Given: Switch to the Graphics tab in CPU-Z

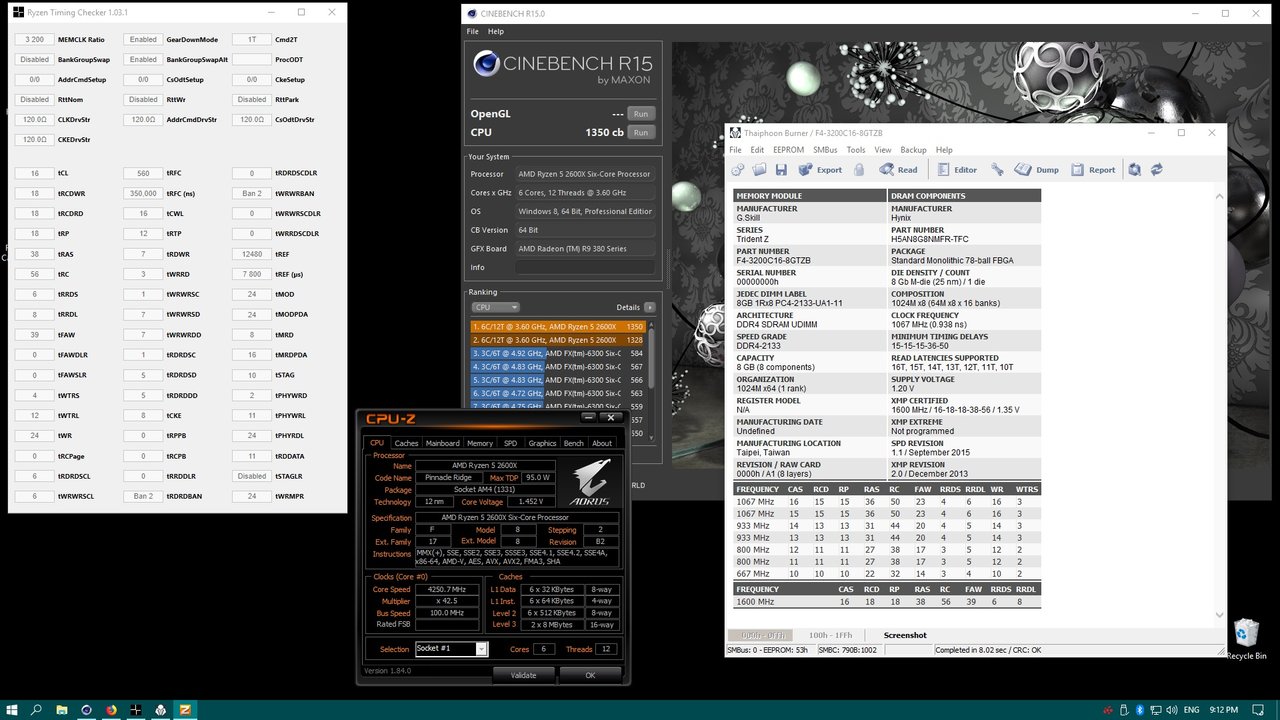Looking at the screenshot, I should coord(542,443).
